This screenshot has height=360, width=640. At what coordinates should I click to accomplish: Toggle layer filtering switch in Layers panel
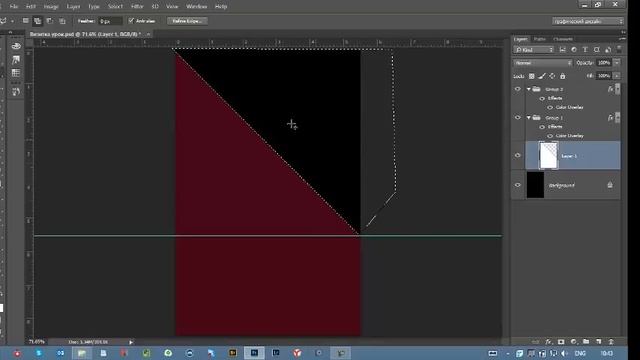point(619,49)
